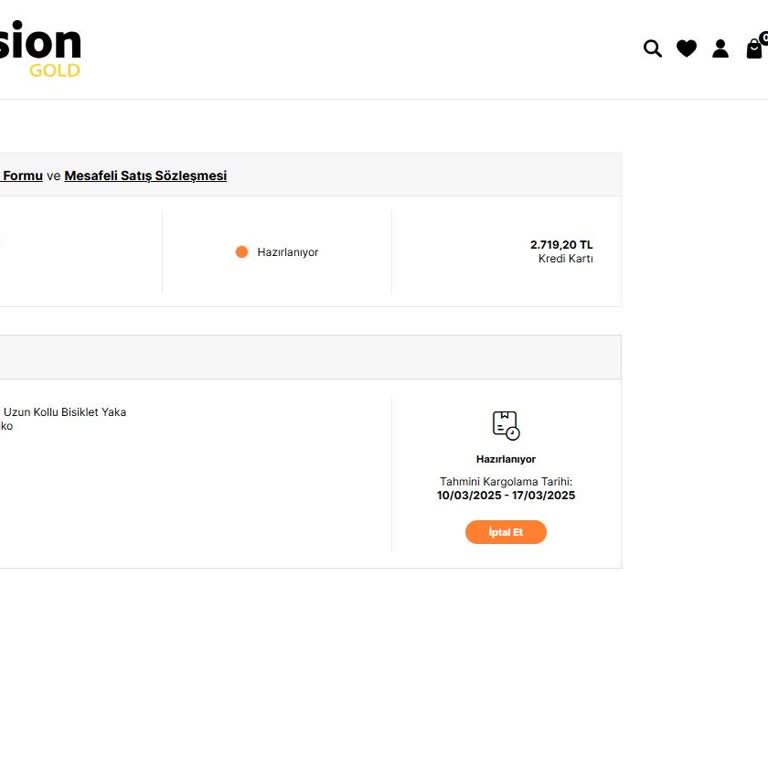
Task: Click the site logo text
Action: (x=40, y=41)
